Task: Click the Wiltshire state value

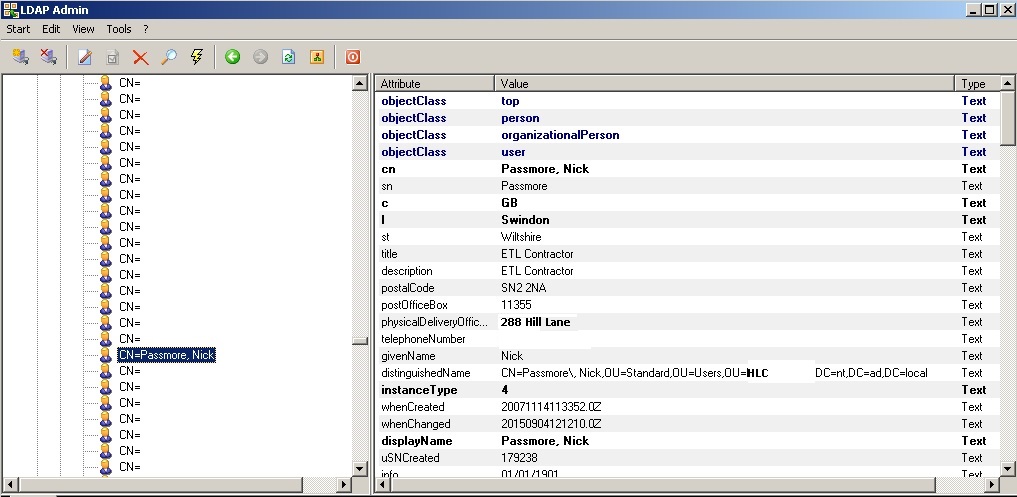Action: pyautogui.click(x=521, y=237)
